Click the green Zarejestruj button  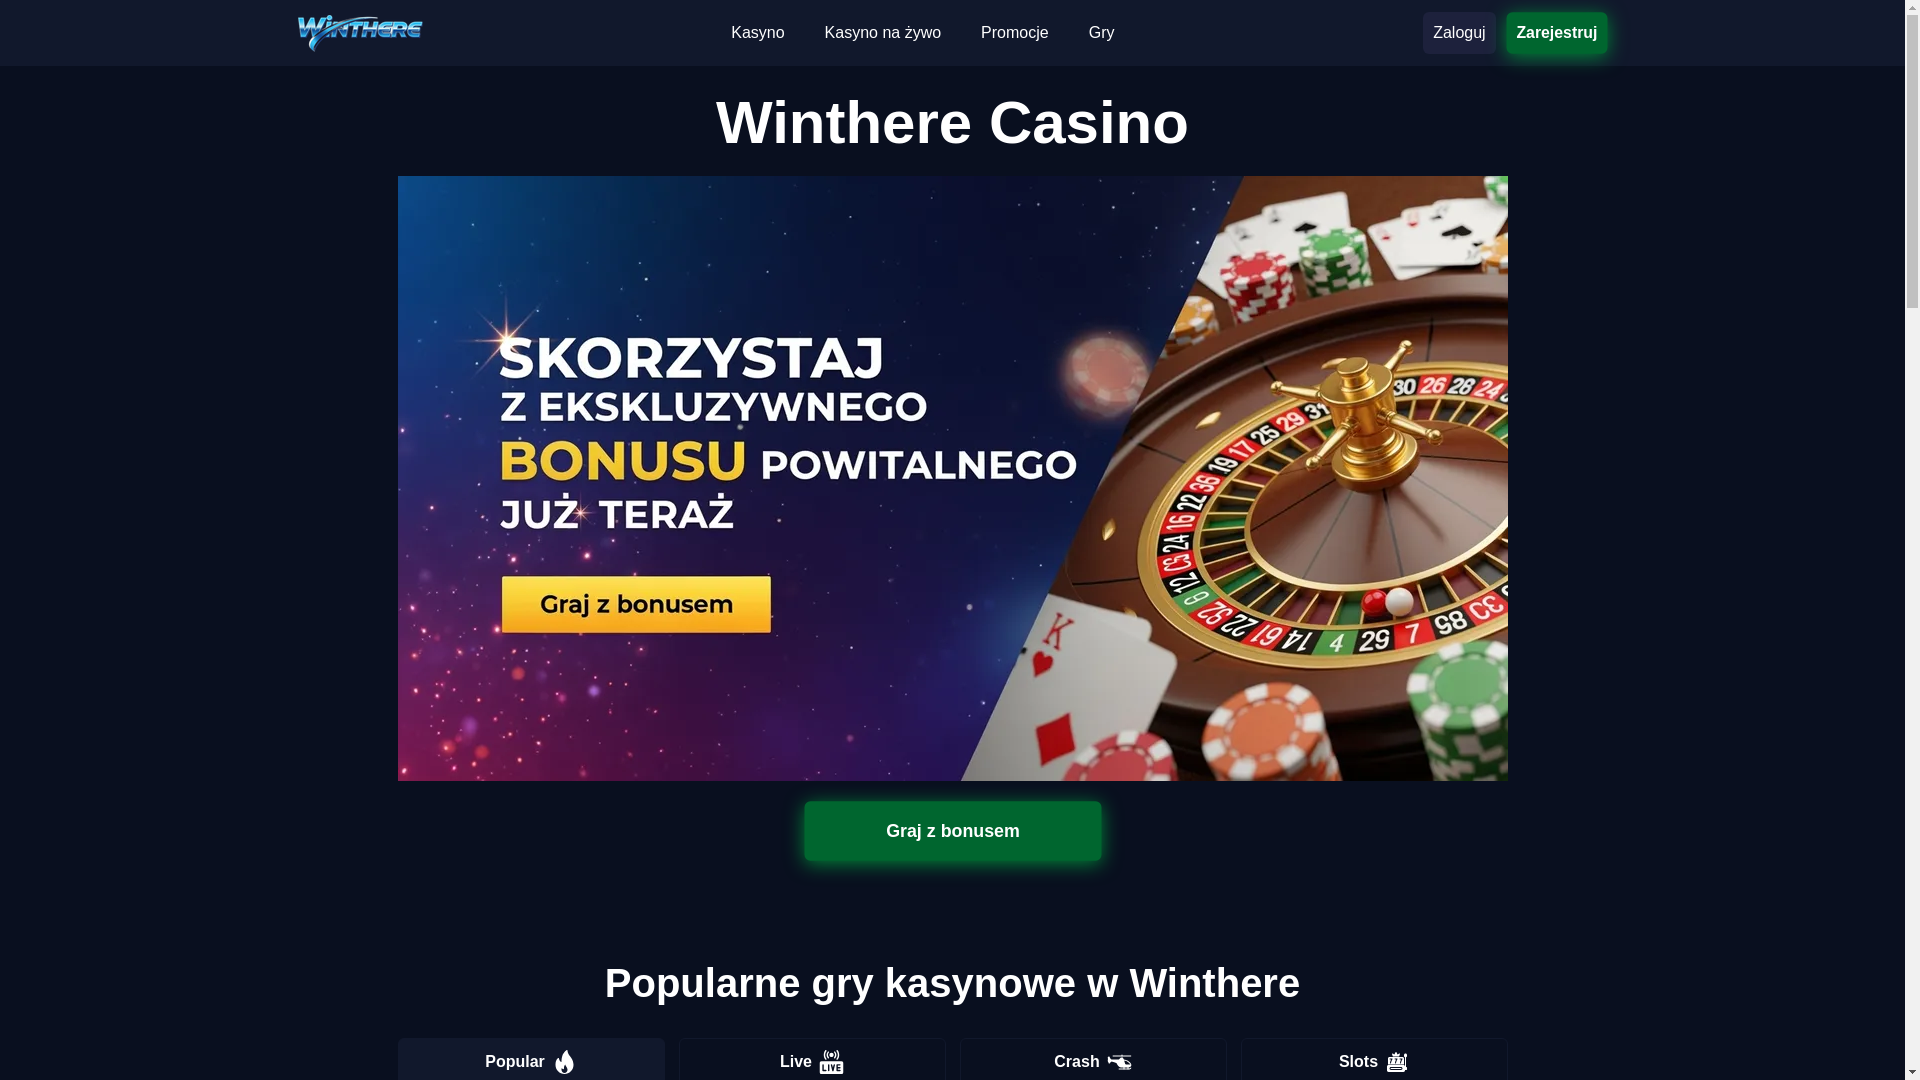pos(1556,33)
